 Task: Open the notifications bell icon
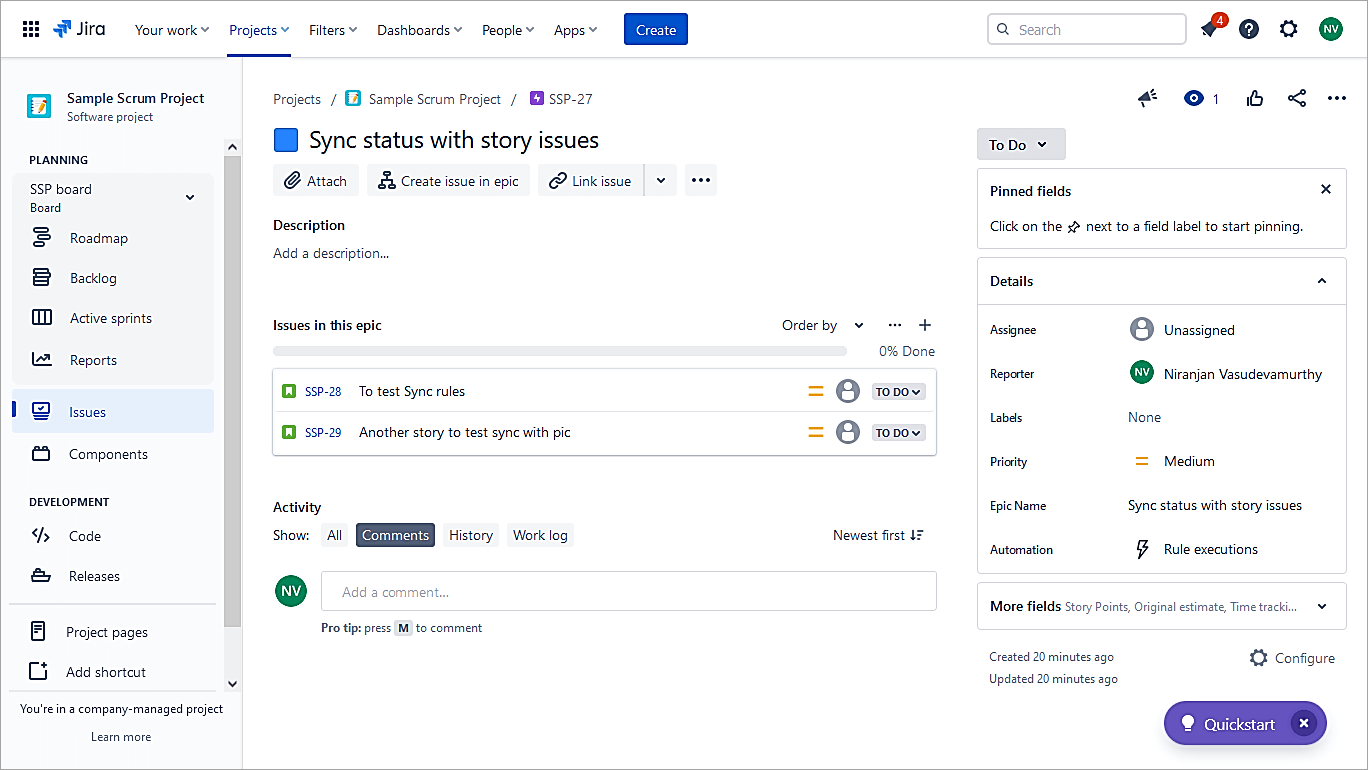click(1210, 29)
